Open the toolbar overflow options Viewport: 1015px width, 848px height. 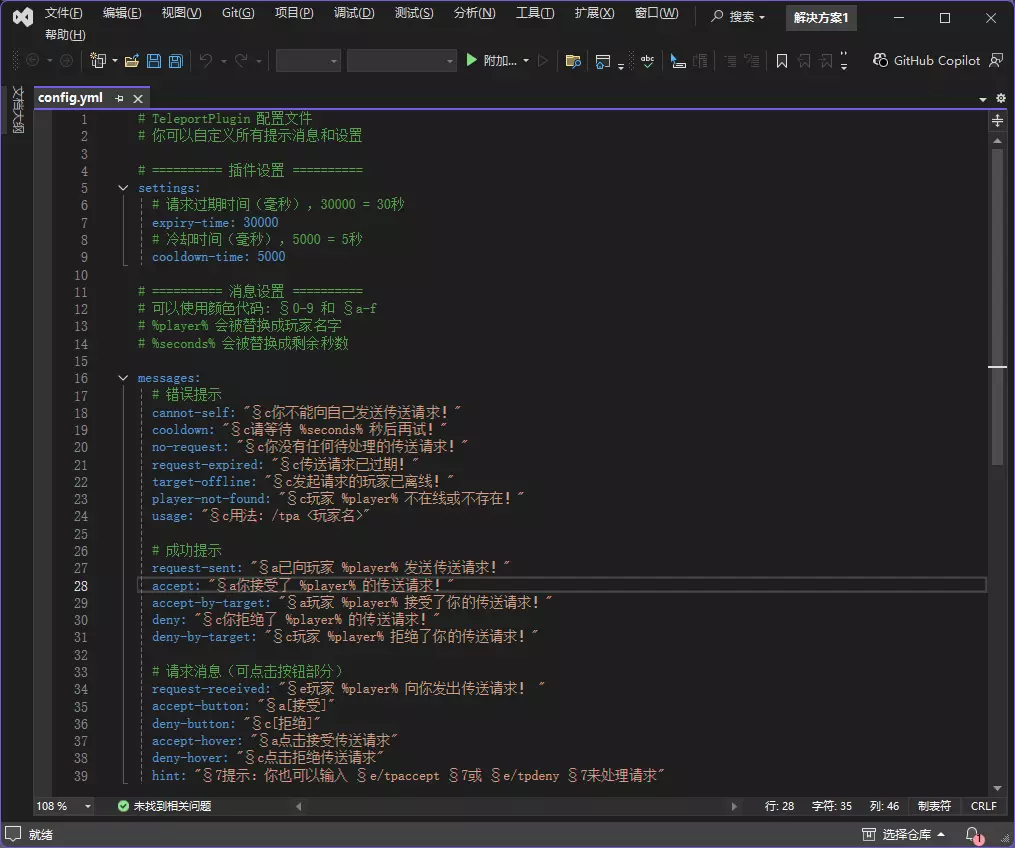click(843, 61)
